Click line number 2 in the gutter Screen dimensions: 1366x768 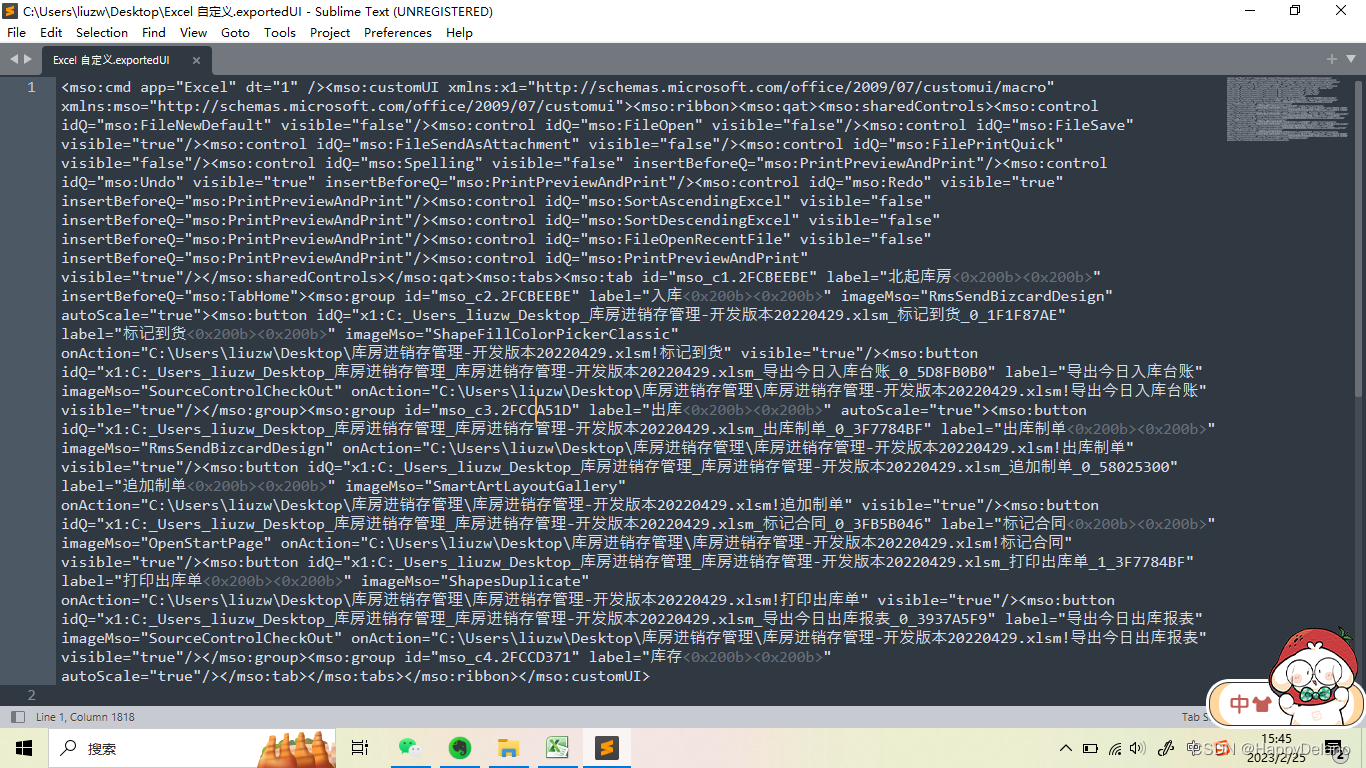[x=31, y=695]
